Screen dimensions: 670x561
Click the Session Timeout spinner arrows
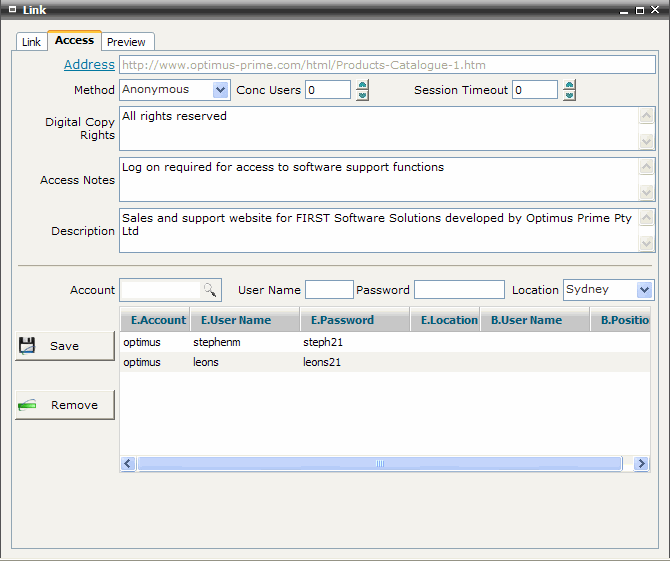pyautogui.click(x=569, y=90)
